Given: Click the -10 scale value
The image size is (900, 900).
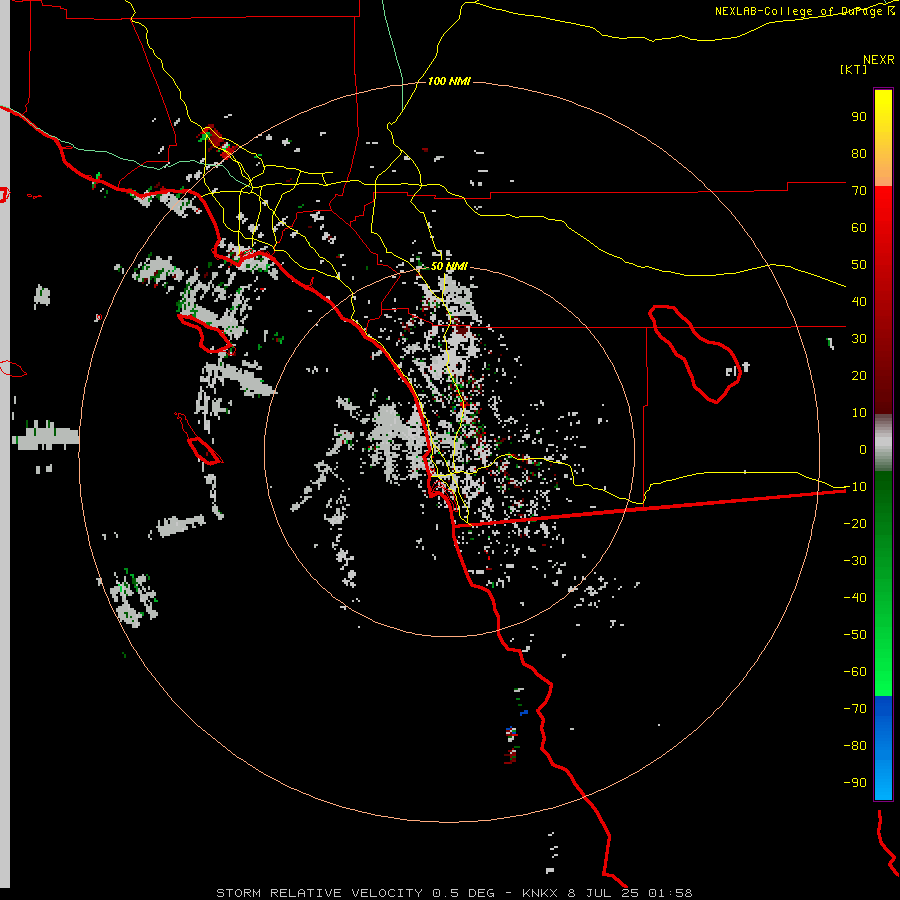Looking at the screenshot, I should point(855,487).
